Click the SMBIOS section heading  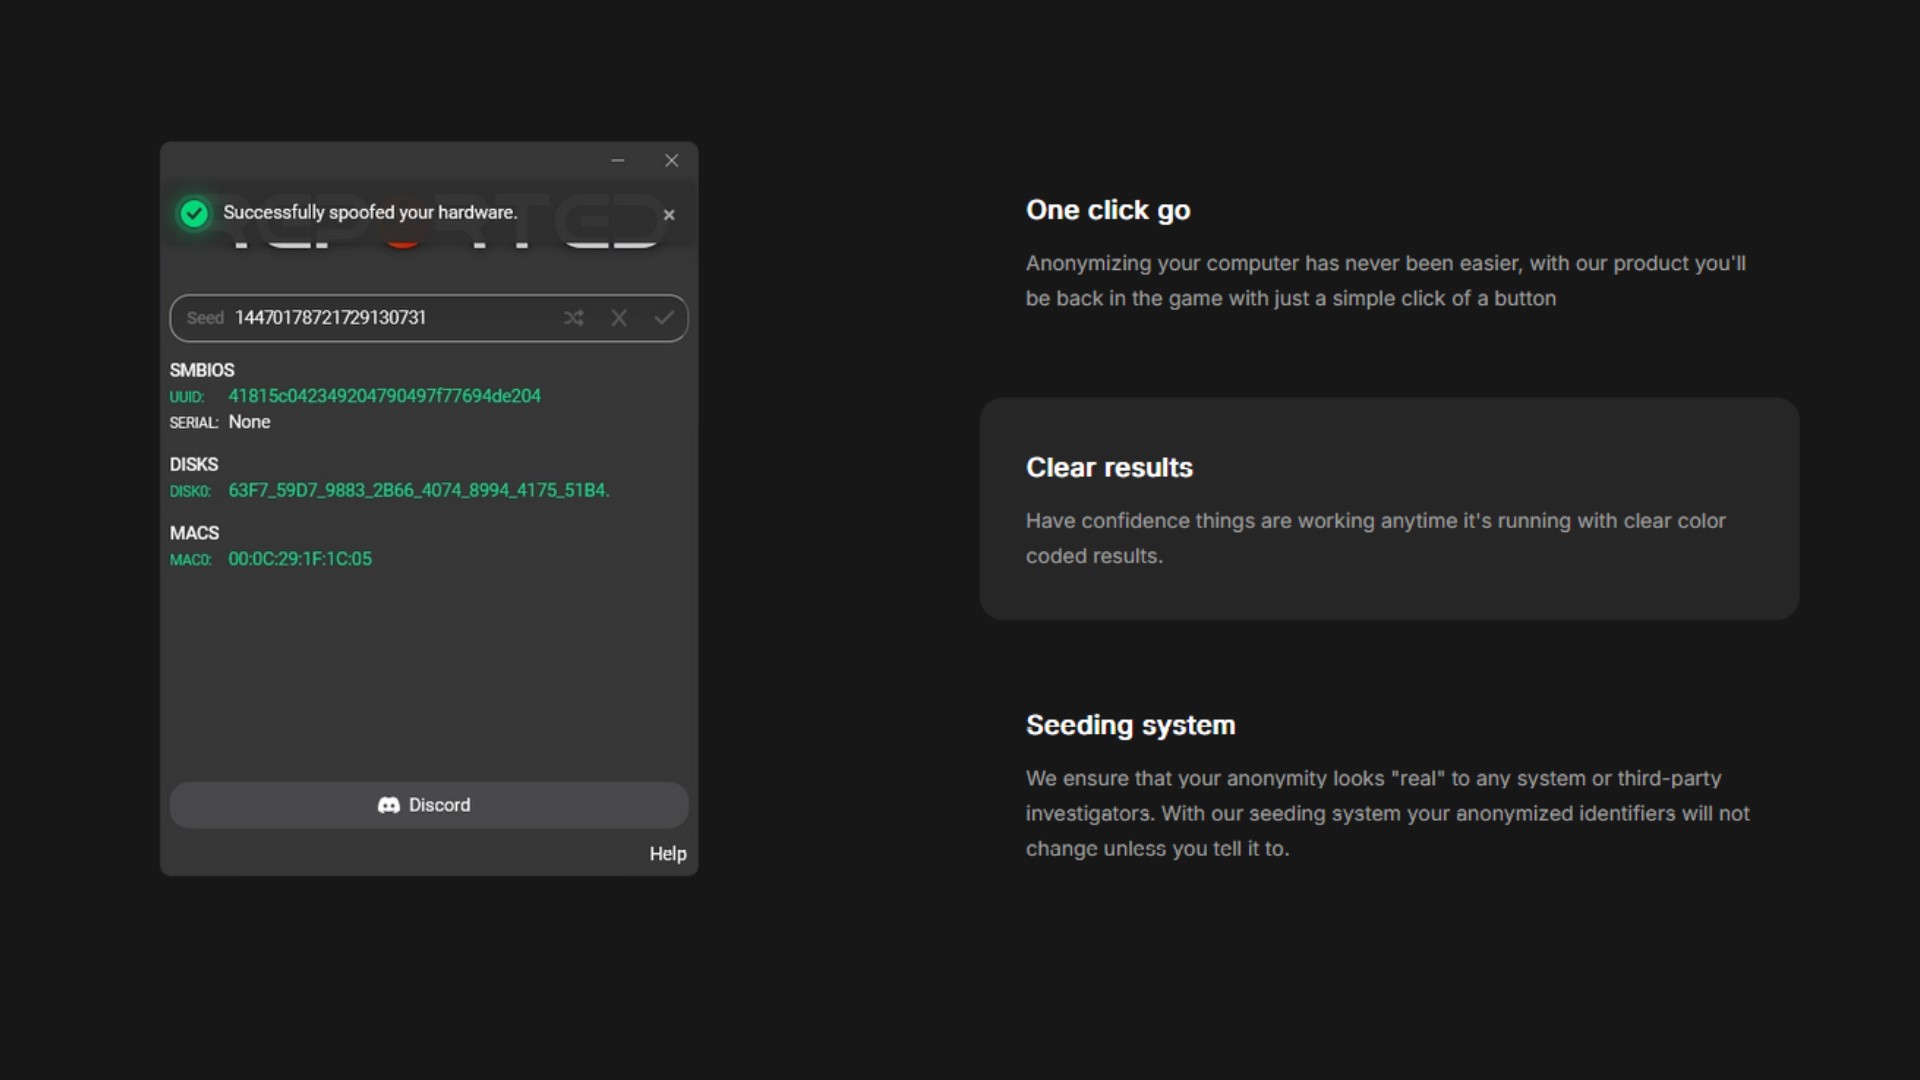pyautogui.click(x=202, y=370)
